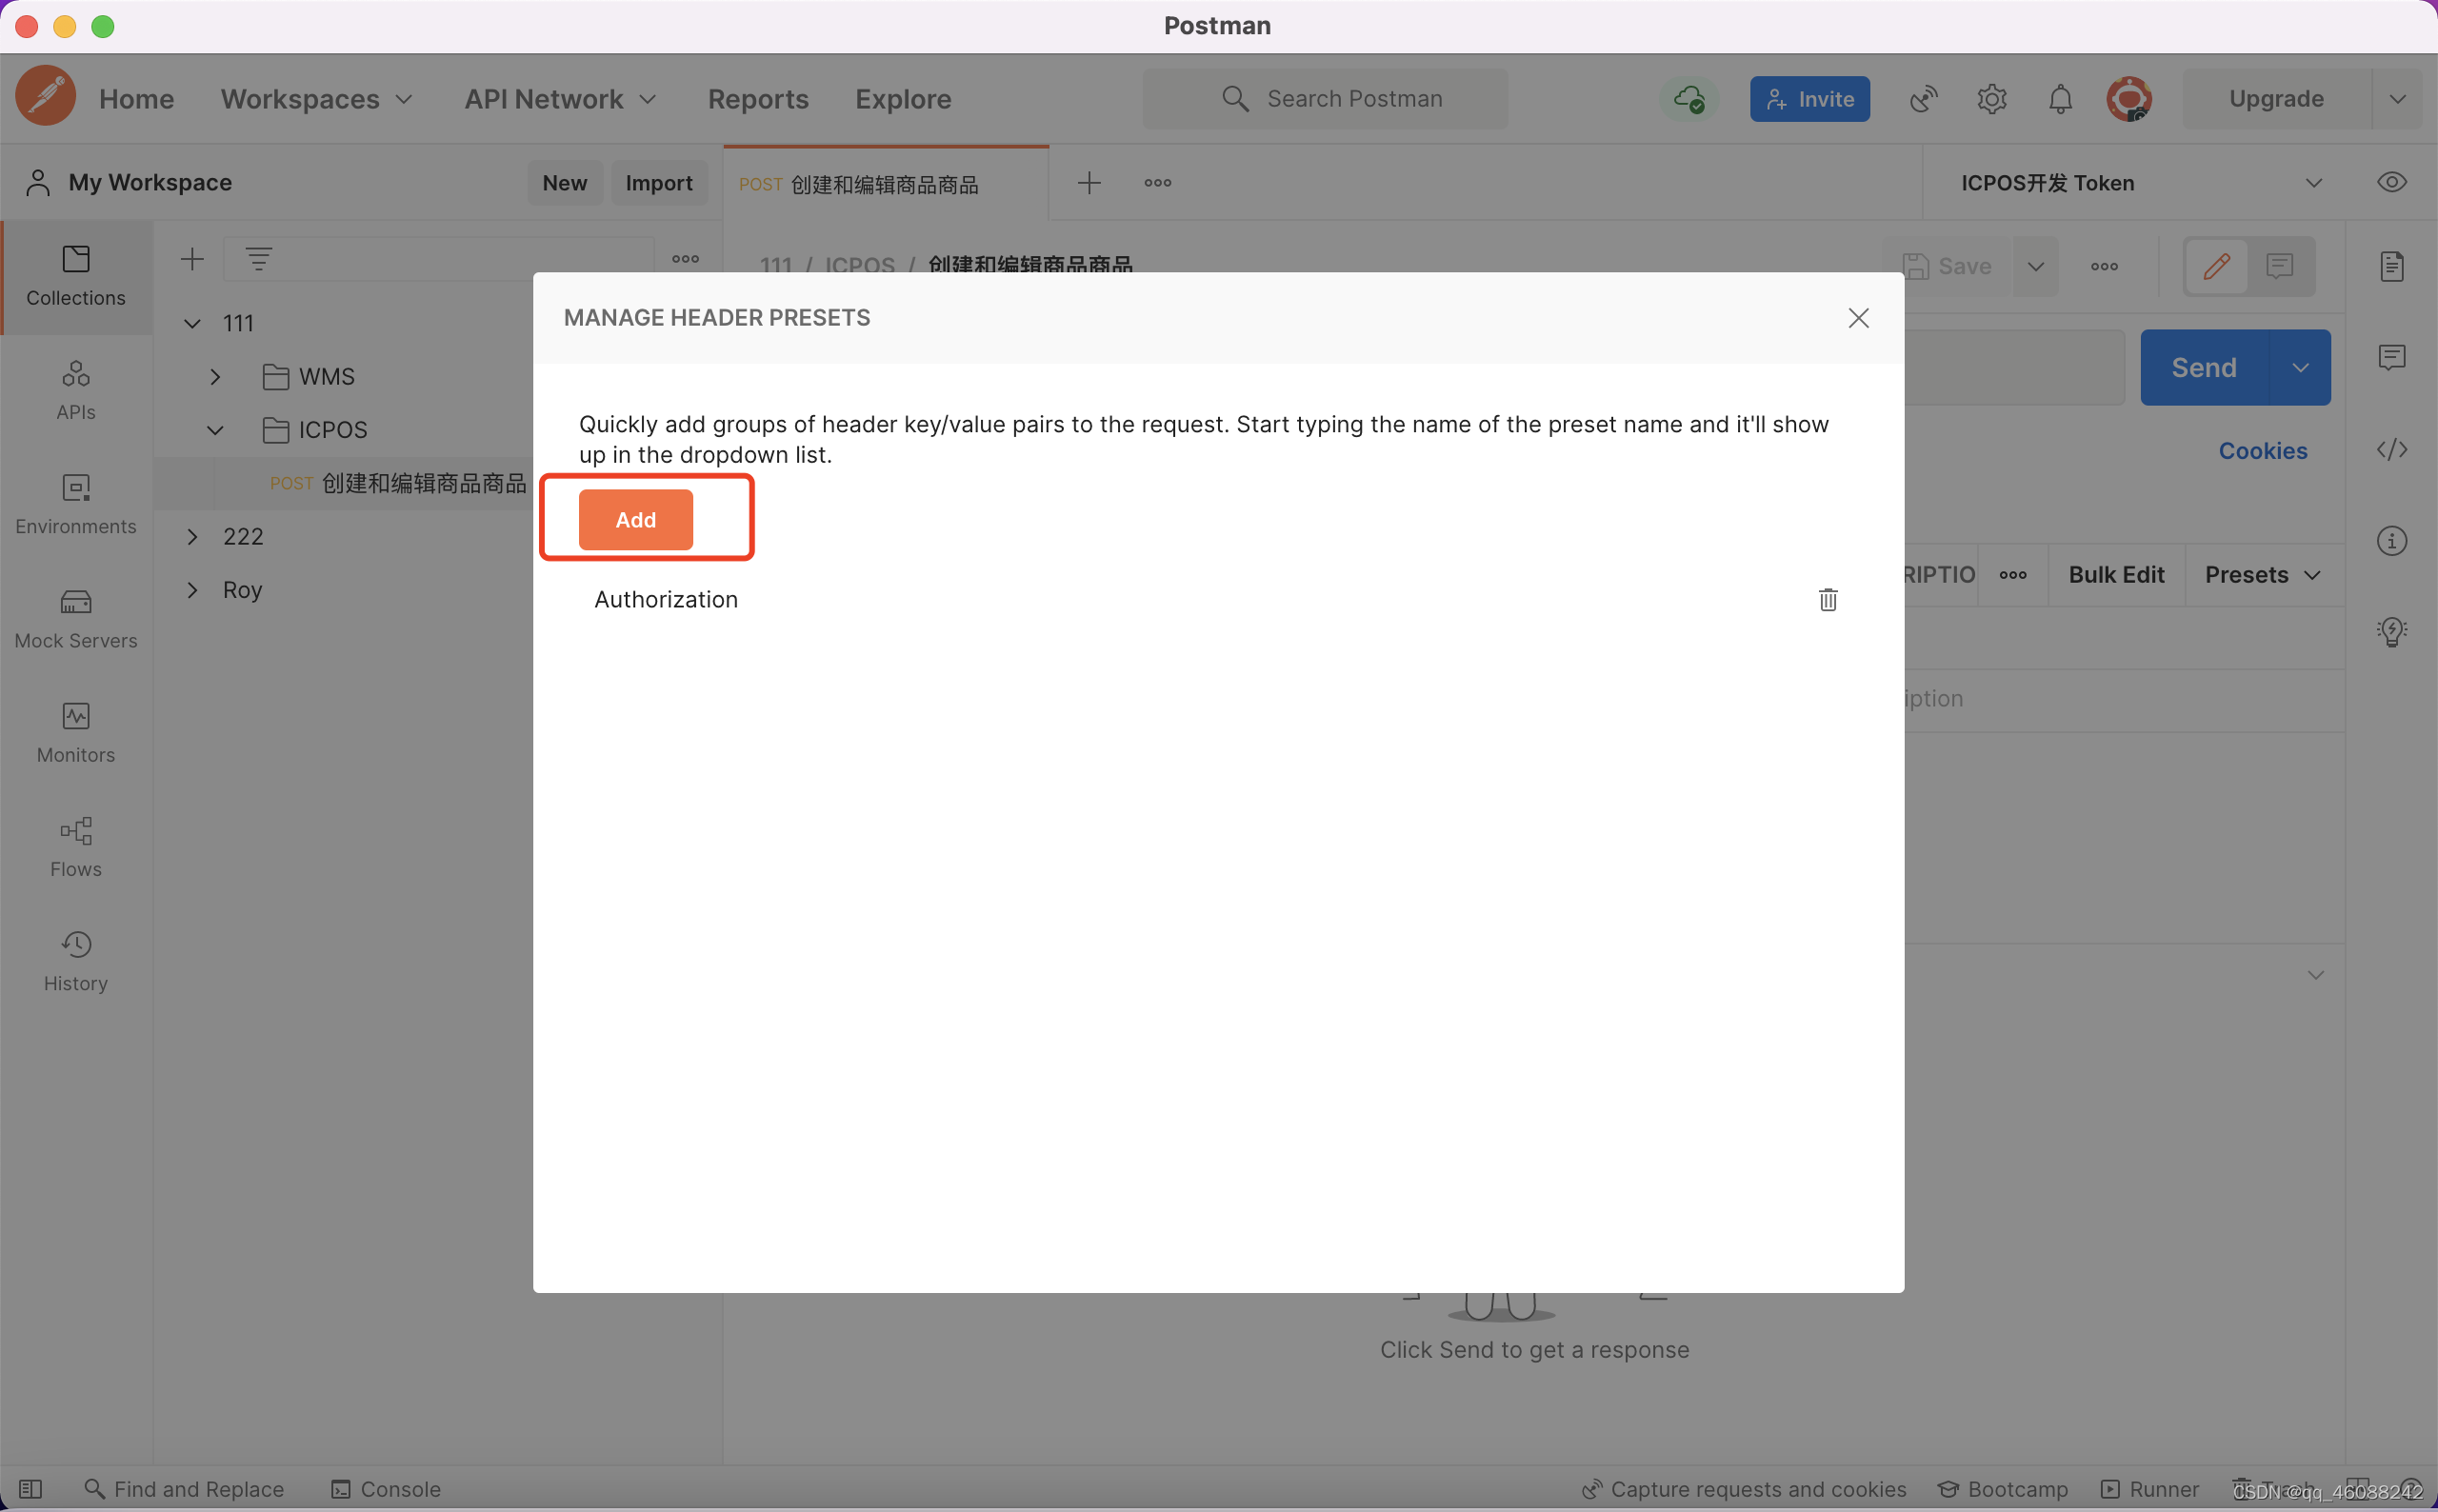Open the History sidebar panel

click(76, 960)
